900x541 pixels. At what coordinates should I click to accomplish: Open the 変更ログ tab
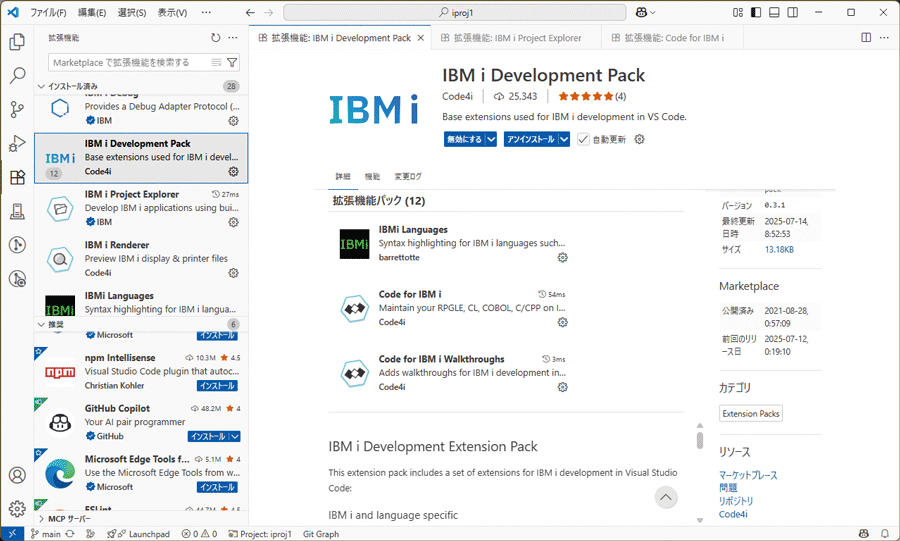[x=408, y=176]
